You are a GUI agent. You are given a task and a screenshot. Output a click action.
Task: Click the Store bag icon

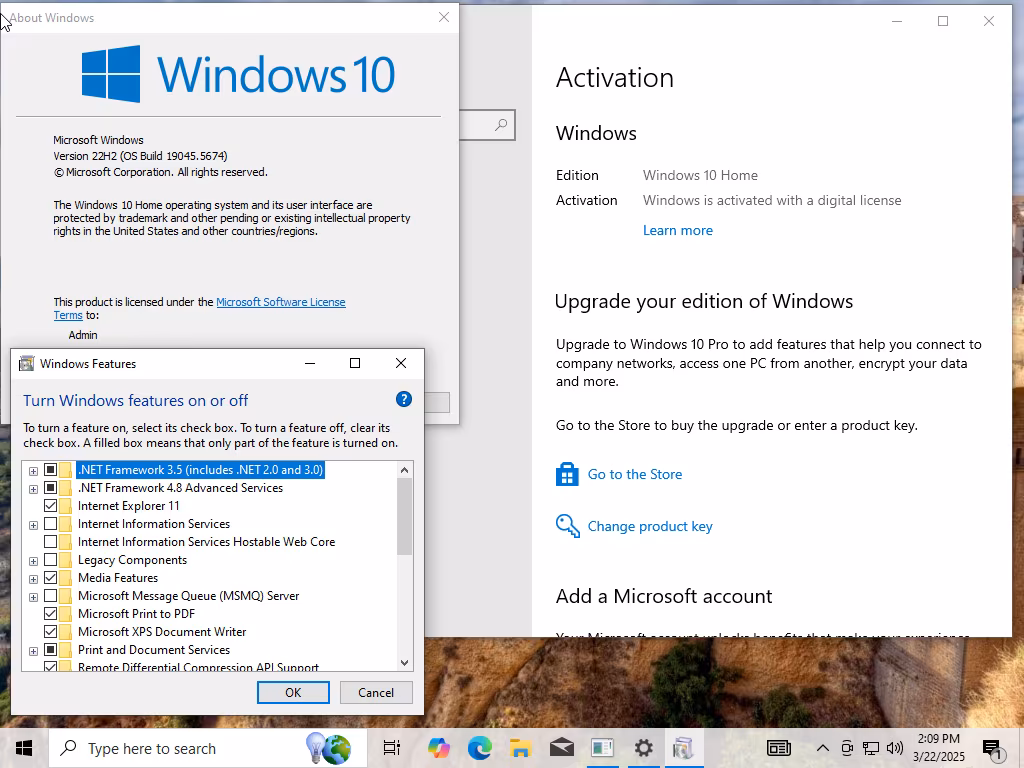pyautogui.click(x=567, y=474)
